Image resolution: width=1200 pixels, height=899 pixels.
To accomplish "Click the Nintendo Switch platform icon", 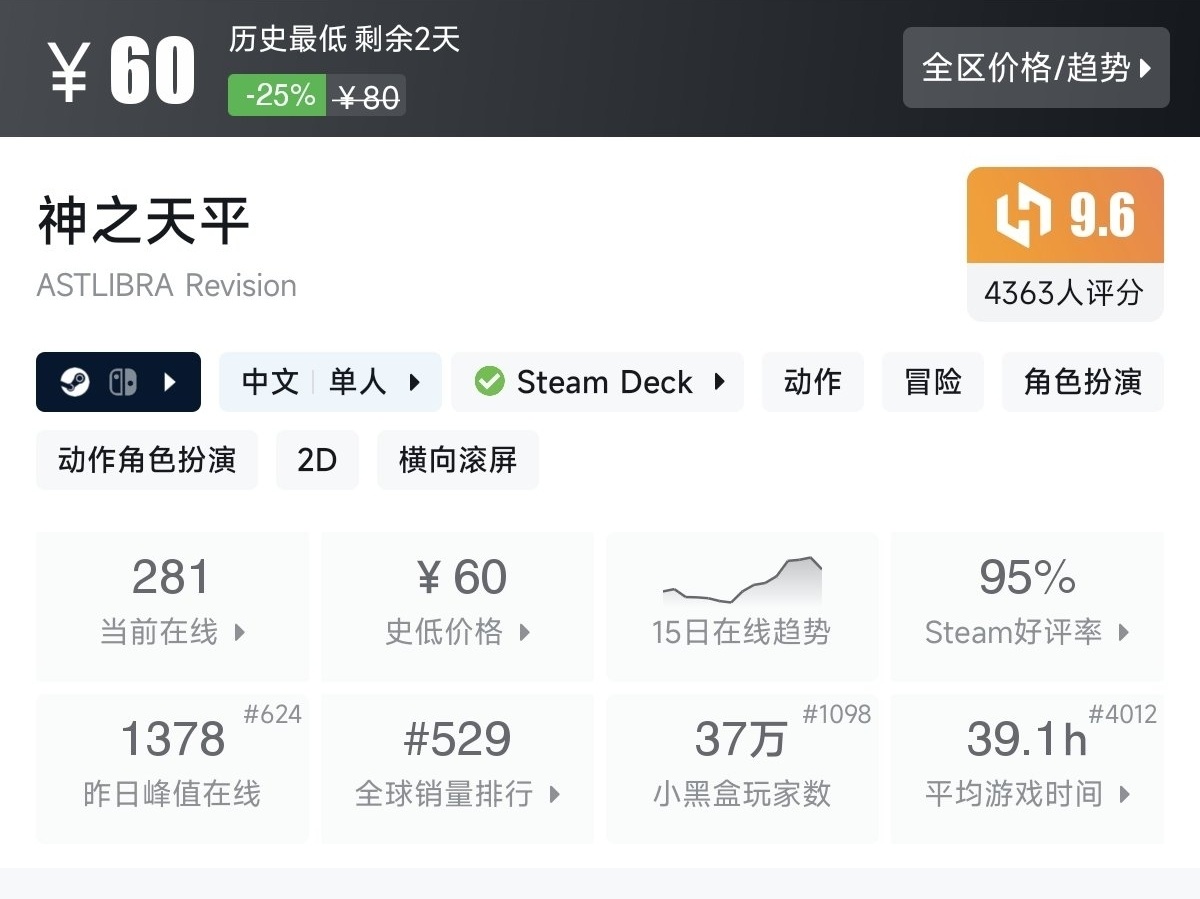I will click(123, 382).
